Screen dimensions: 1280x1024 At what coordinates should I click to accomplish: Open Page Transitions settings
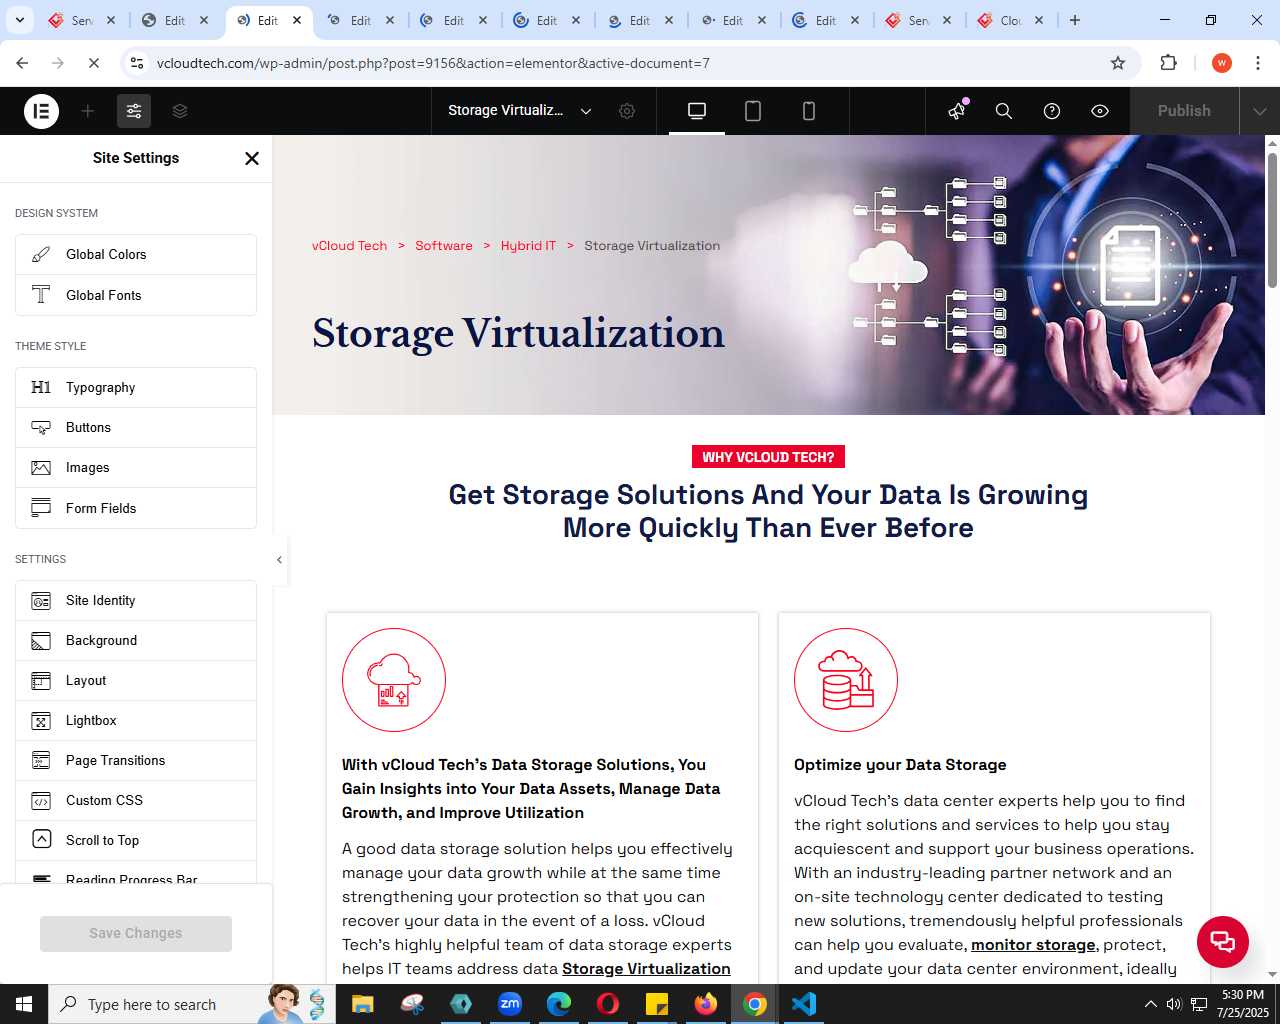[x=136, y=760]
